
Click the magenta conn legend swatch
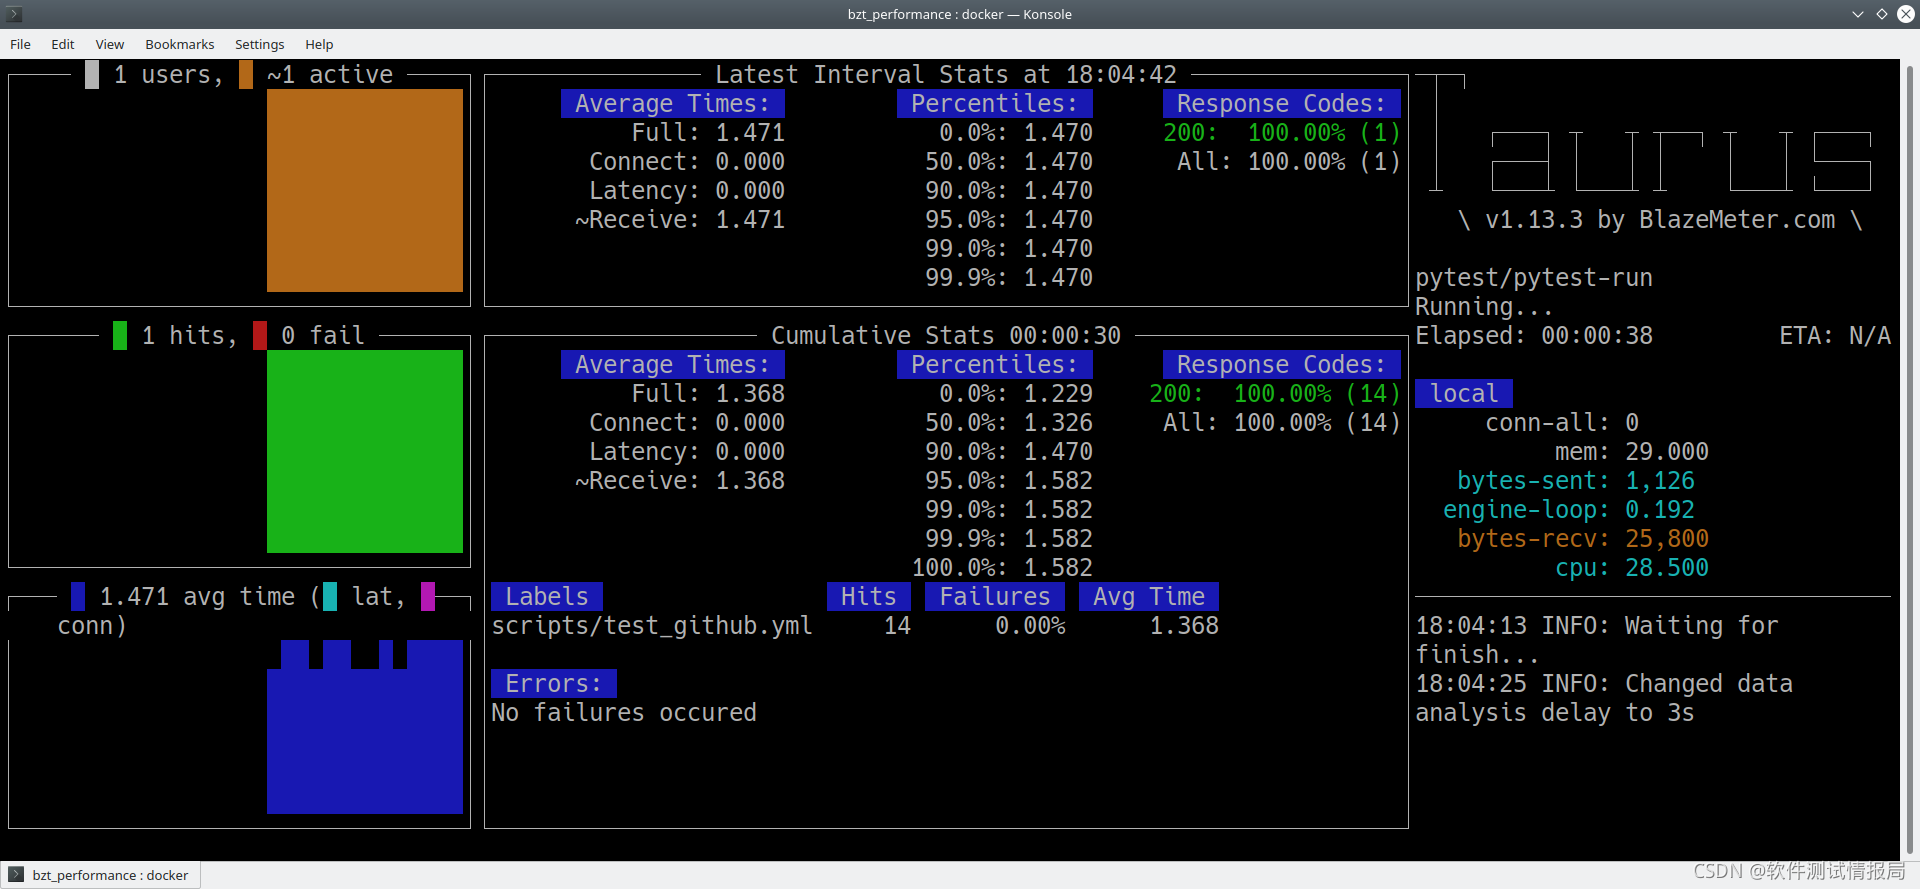click(428, 597)
